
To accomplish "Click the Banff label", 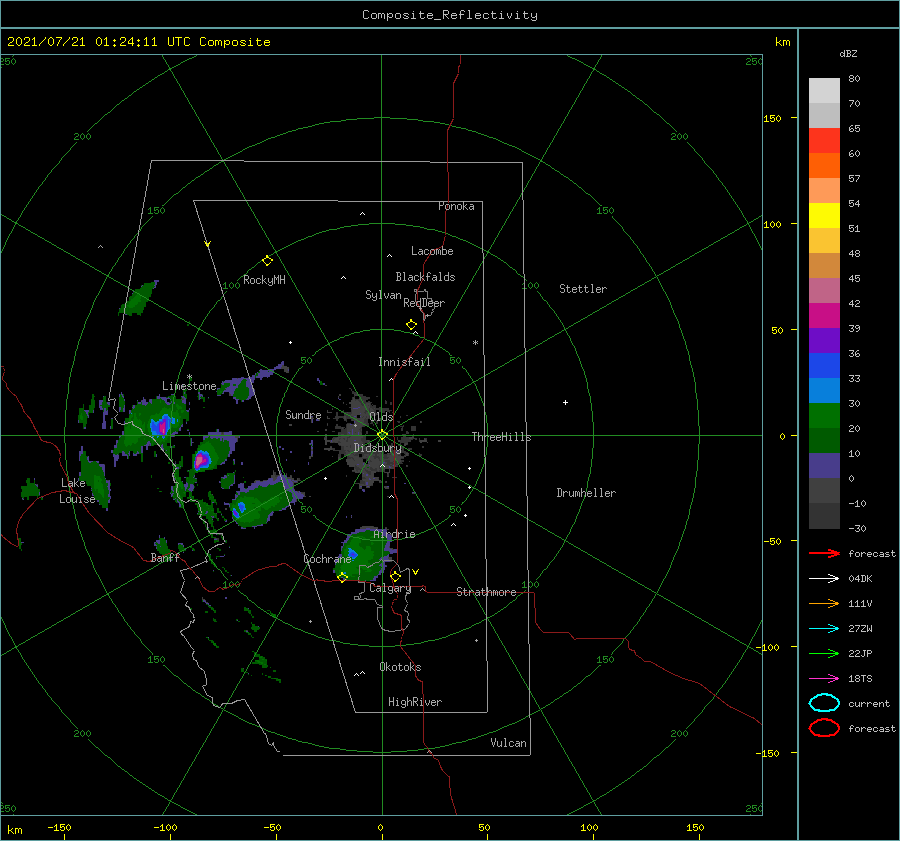I will [x=165, y=557].
